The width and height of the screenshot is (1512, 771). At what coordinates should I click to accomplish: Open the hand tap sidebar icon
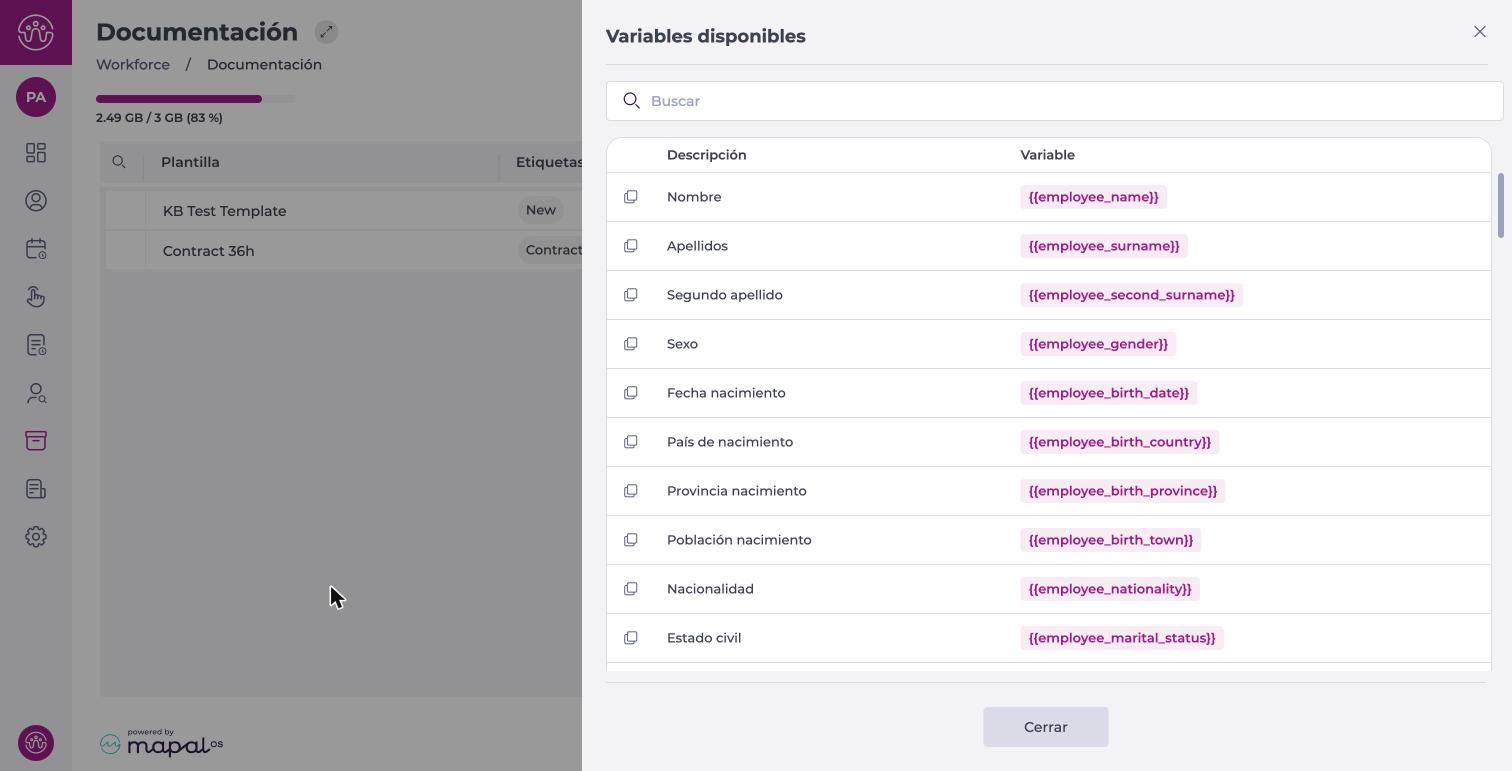36,297
